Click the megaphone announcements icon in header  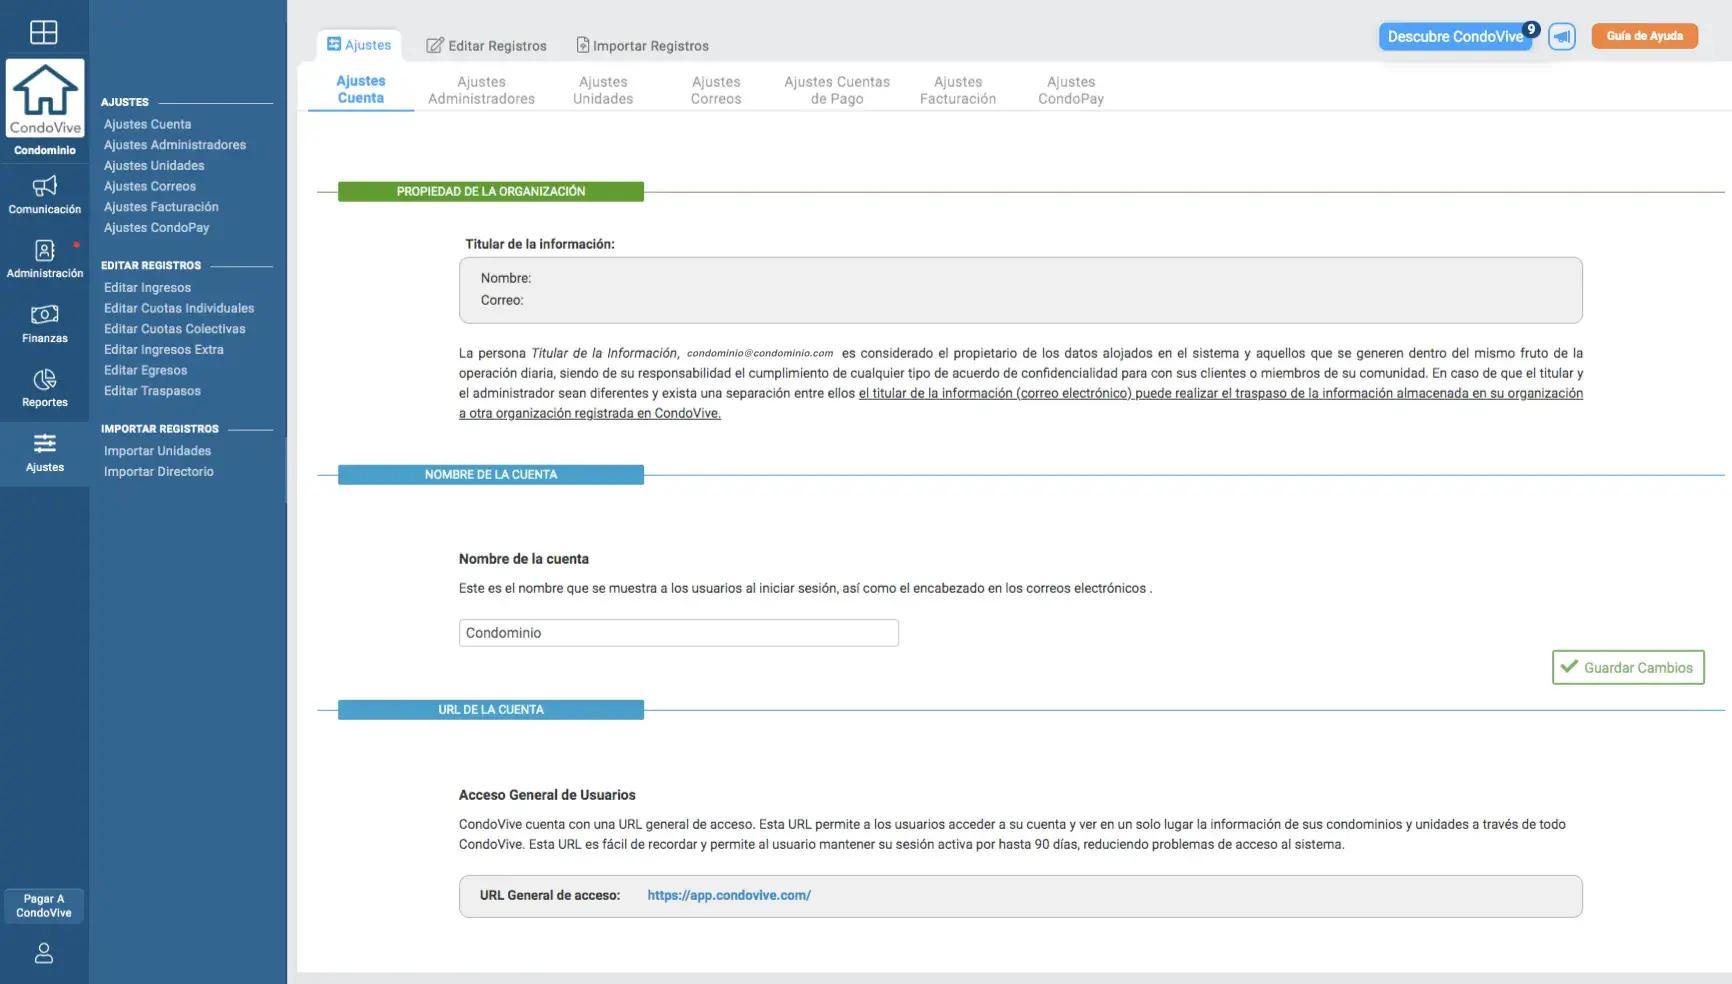tap(1562, 37)
